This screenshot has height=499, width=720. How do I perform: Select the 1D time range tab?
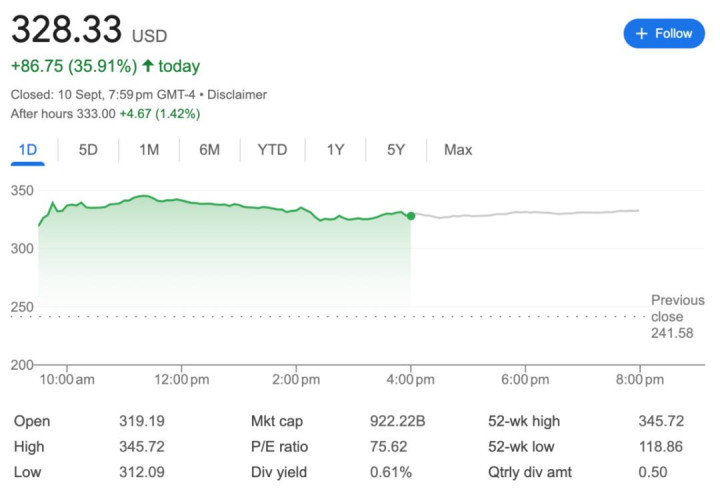click(28, 150)
